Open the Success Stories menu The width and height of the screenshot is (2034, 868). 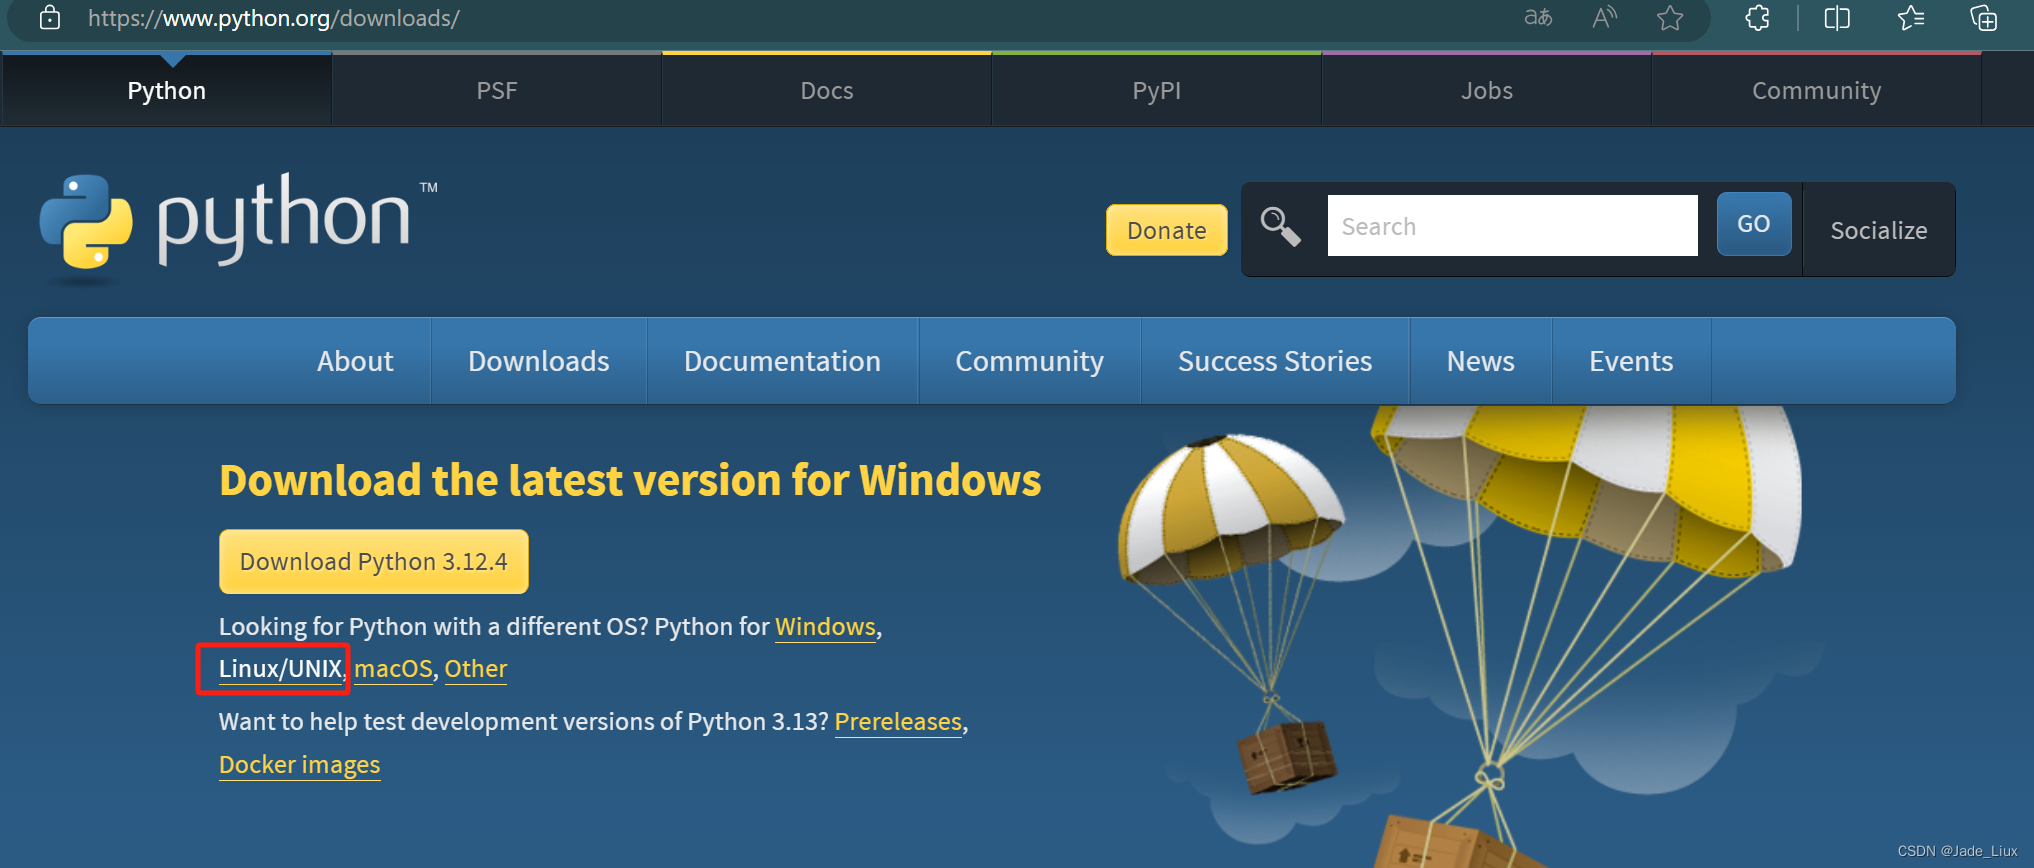click(1275, 361)
